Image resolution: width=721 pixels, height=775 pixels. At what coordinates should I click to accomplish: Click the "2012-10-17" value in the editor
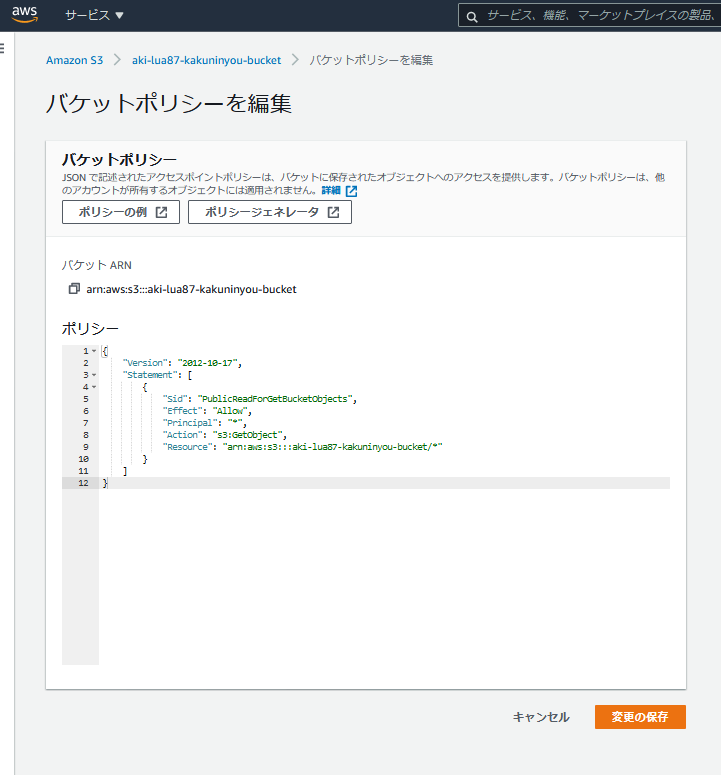(208, 363)
